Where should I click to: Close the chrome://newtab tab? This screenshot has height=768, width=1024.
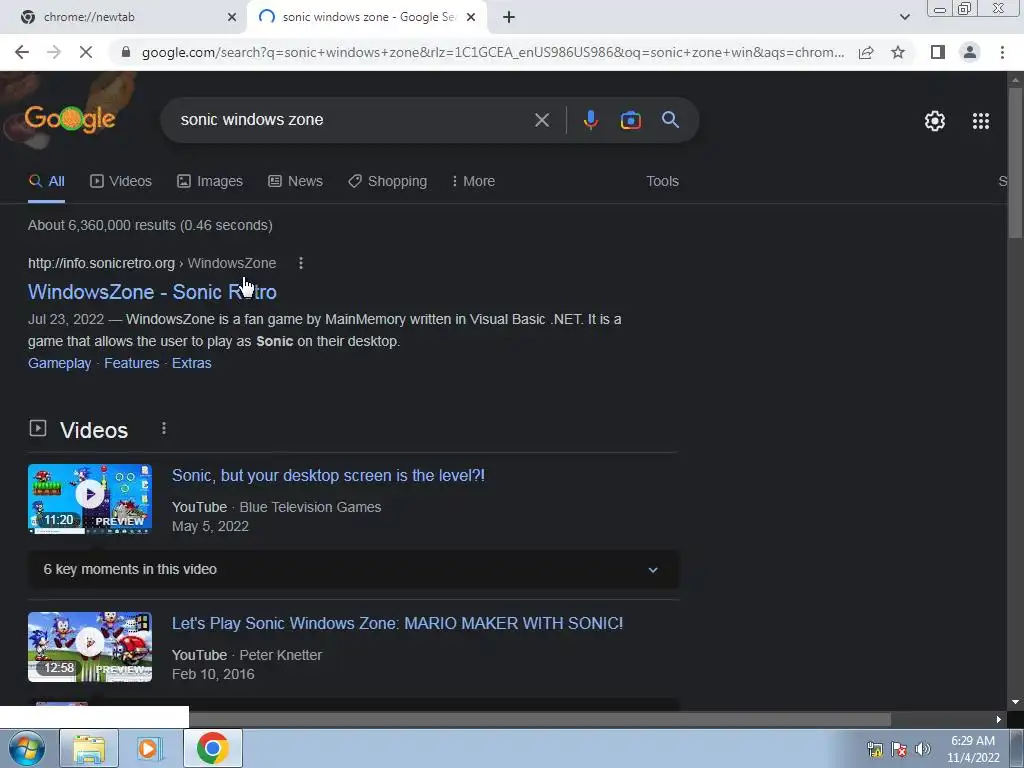click(231, 17)
